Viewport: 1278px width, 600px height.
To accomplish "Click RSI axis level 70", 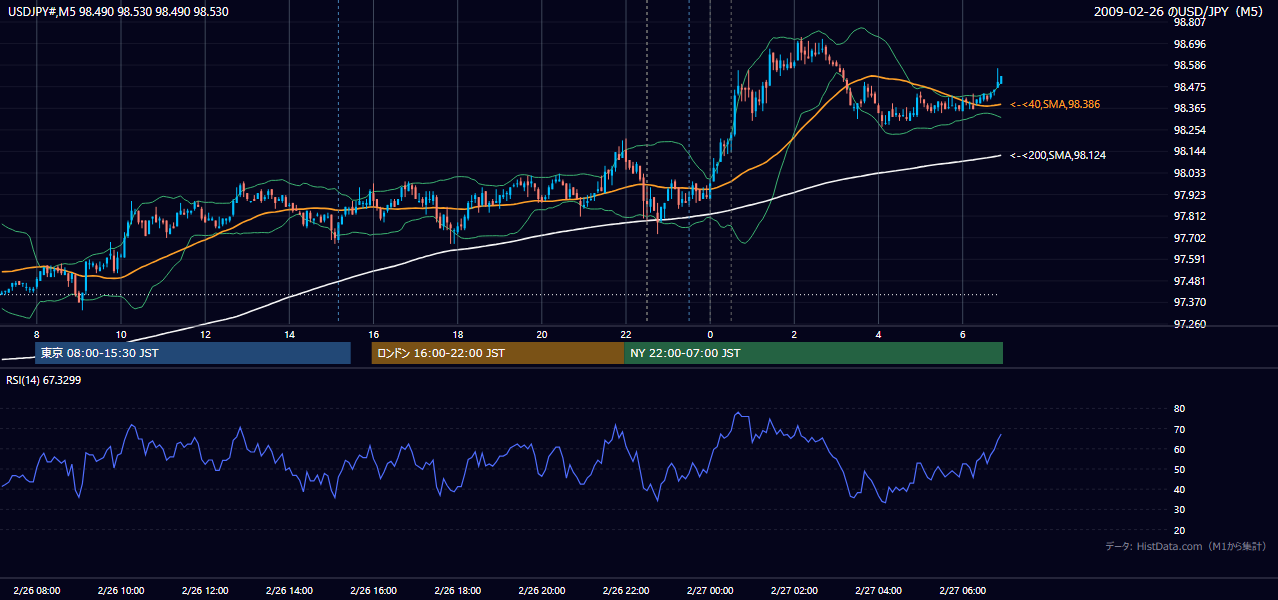I will pyautogui.click(x=1179, y=429).
